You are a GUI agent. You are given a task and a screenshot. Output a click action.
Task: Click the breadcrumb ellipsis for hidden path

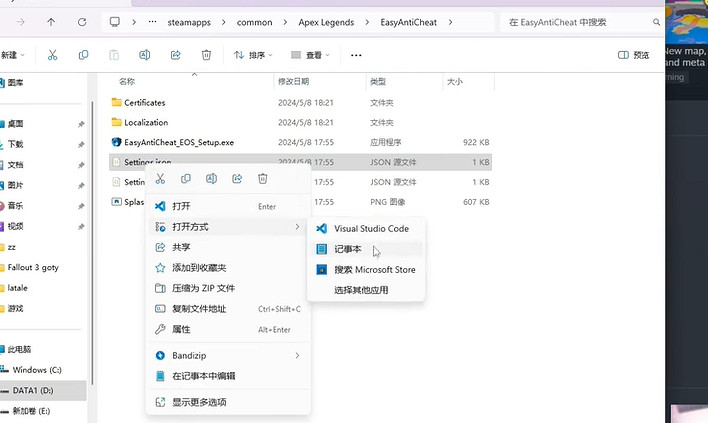153,22
